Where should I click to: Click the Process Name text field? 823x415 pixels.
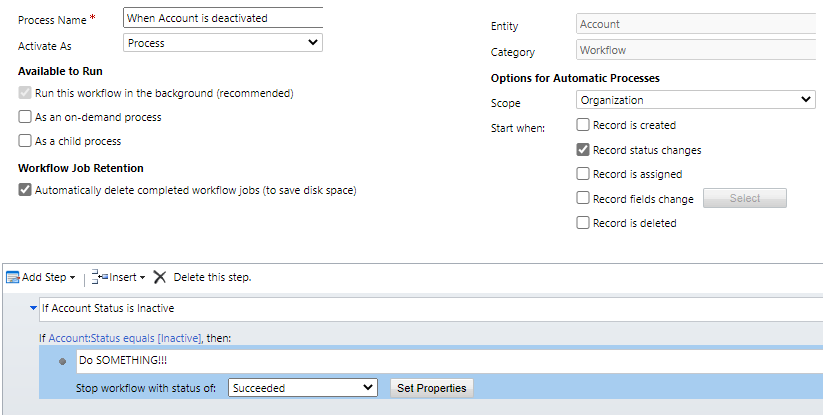coord(223,18)
